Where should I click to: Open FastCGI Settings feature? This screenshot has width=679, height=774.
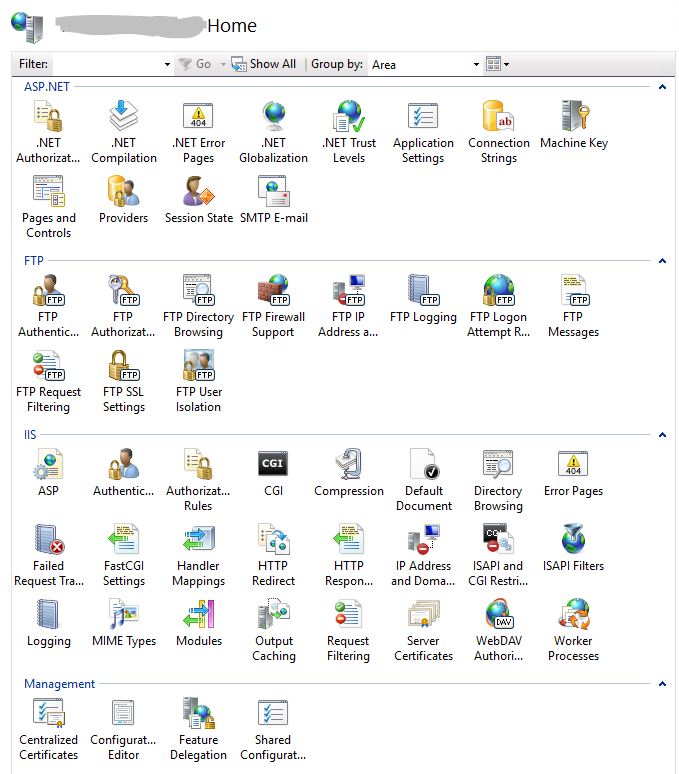pyautogui.click(x=123, y=555)
